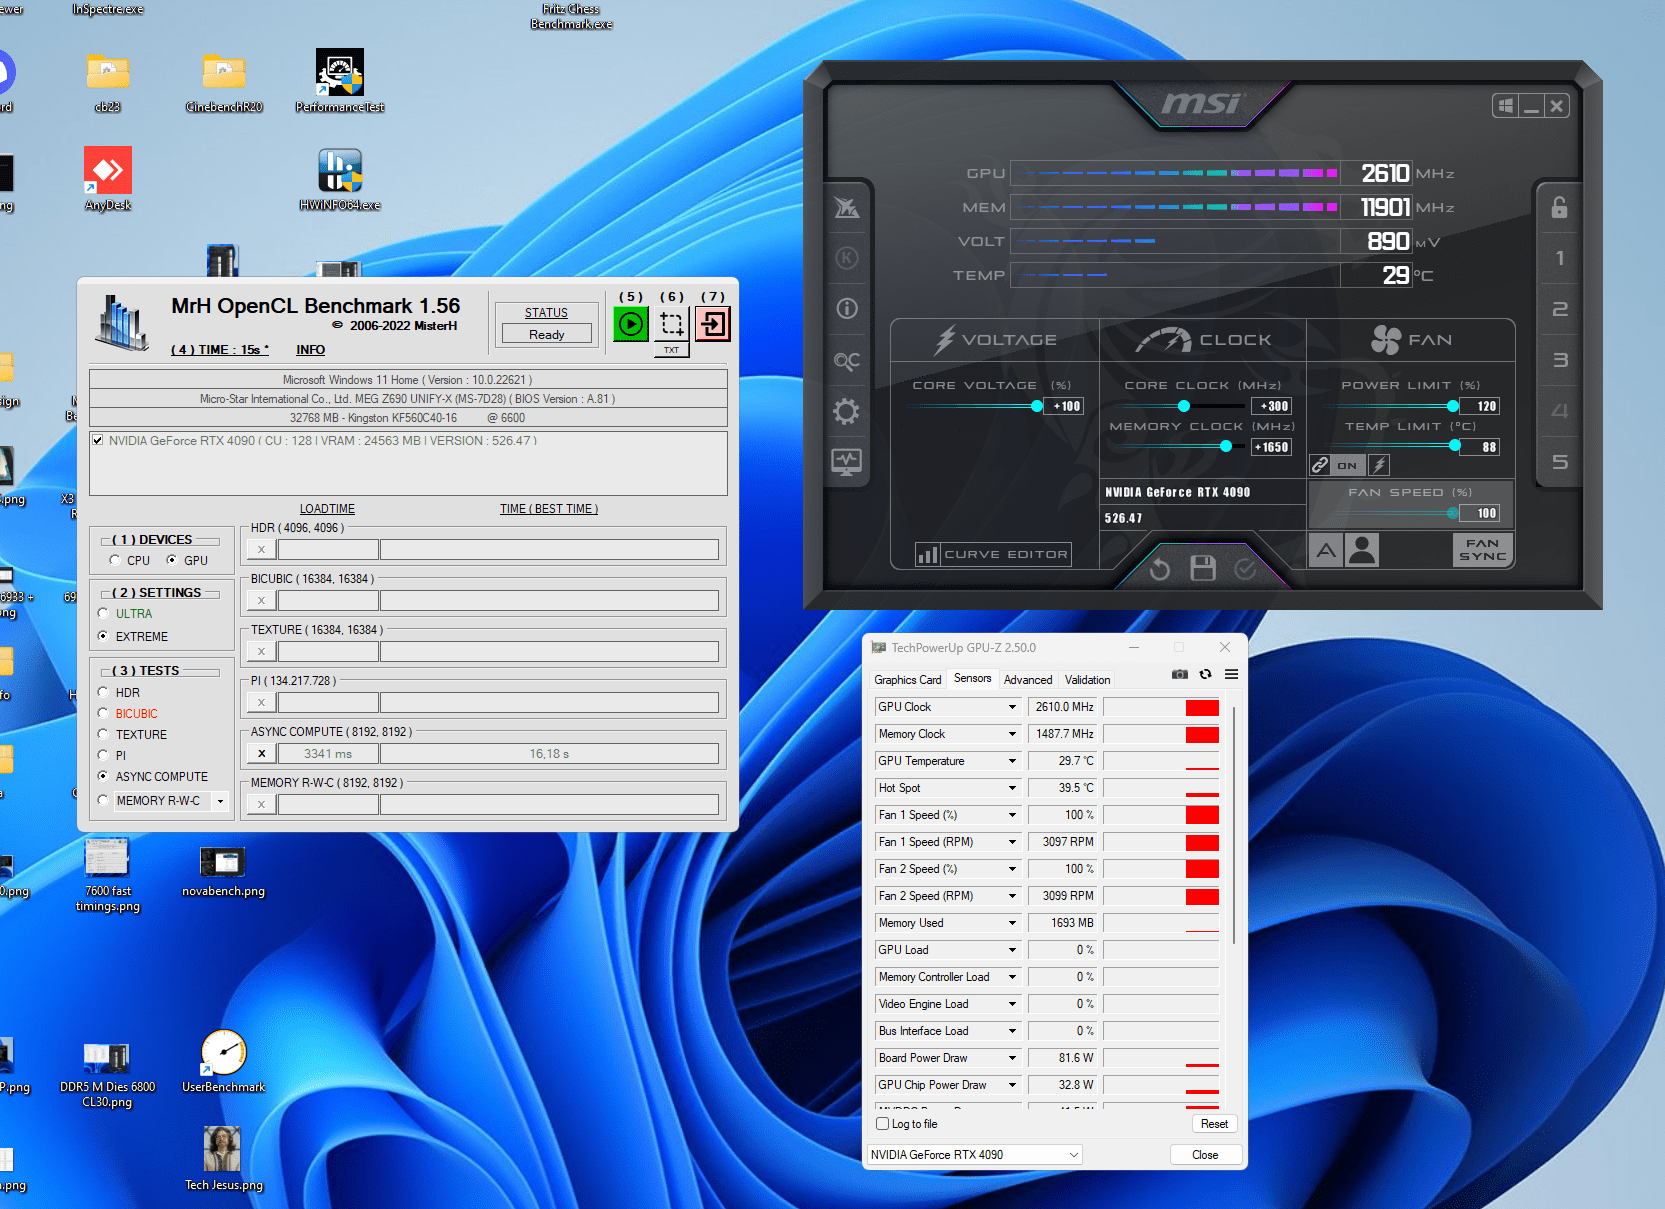Adjust the Core Voltage slider handle

tap(1037, 406)
